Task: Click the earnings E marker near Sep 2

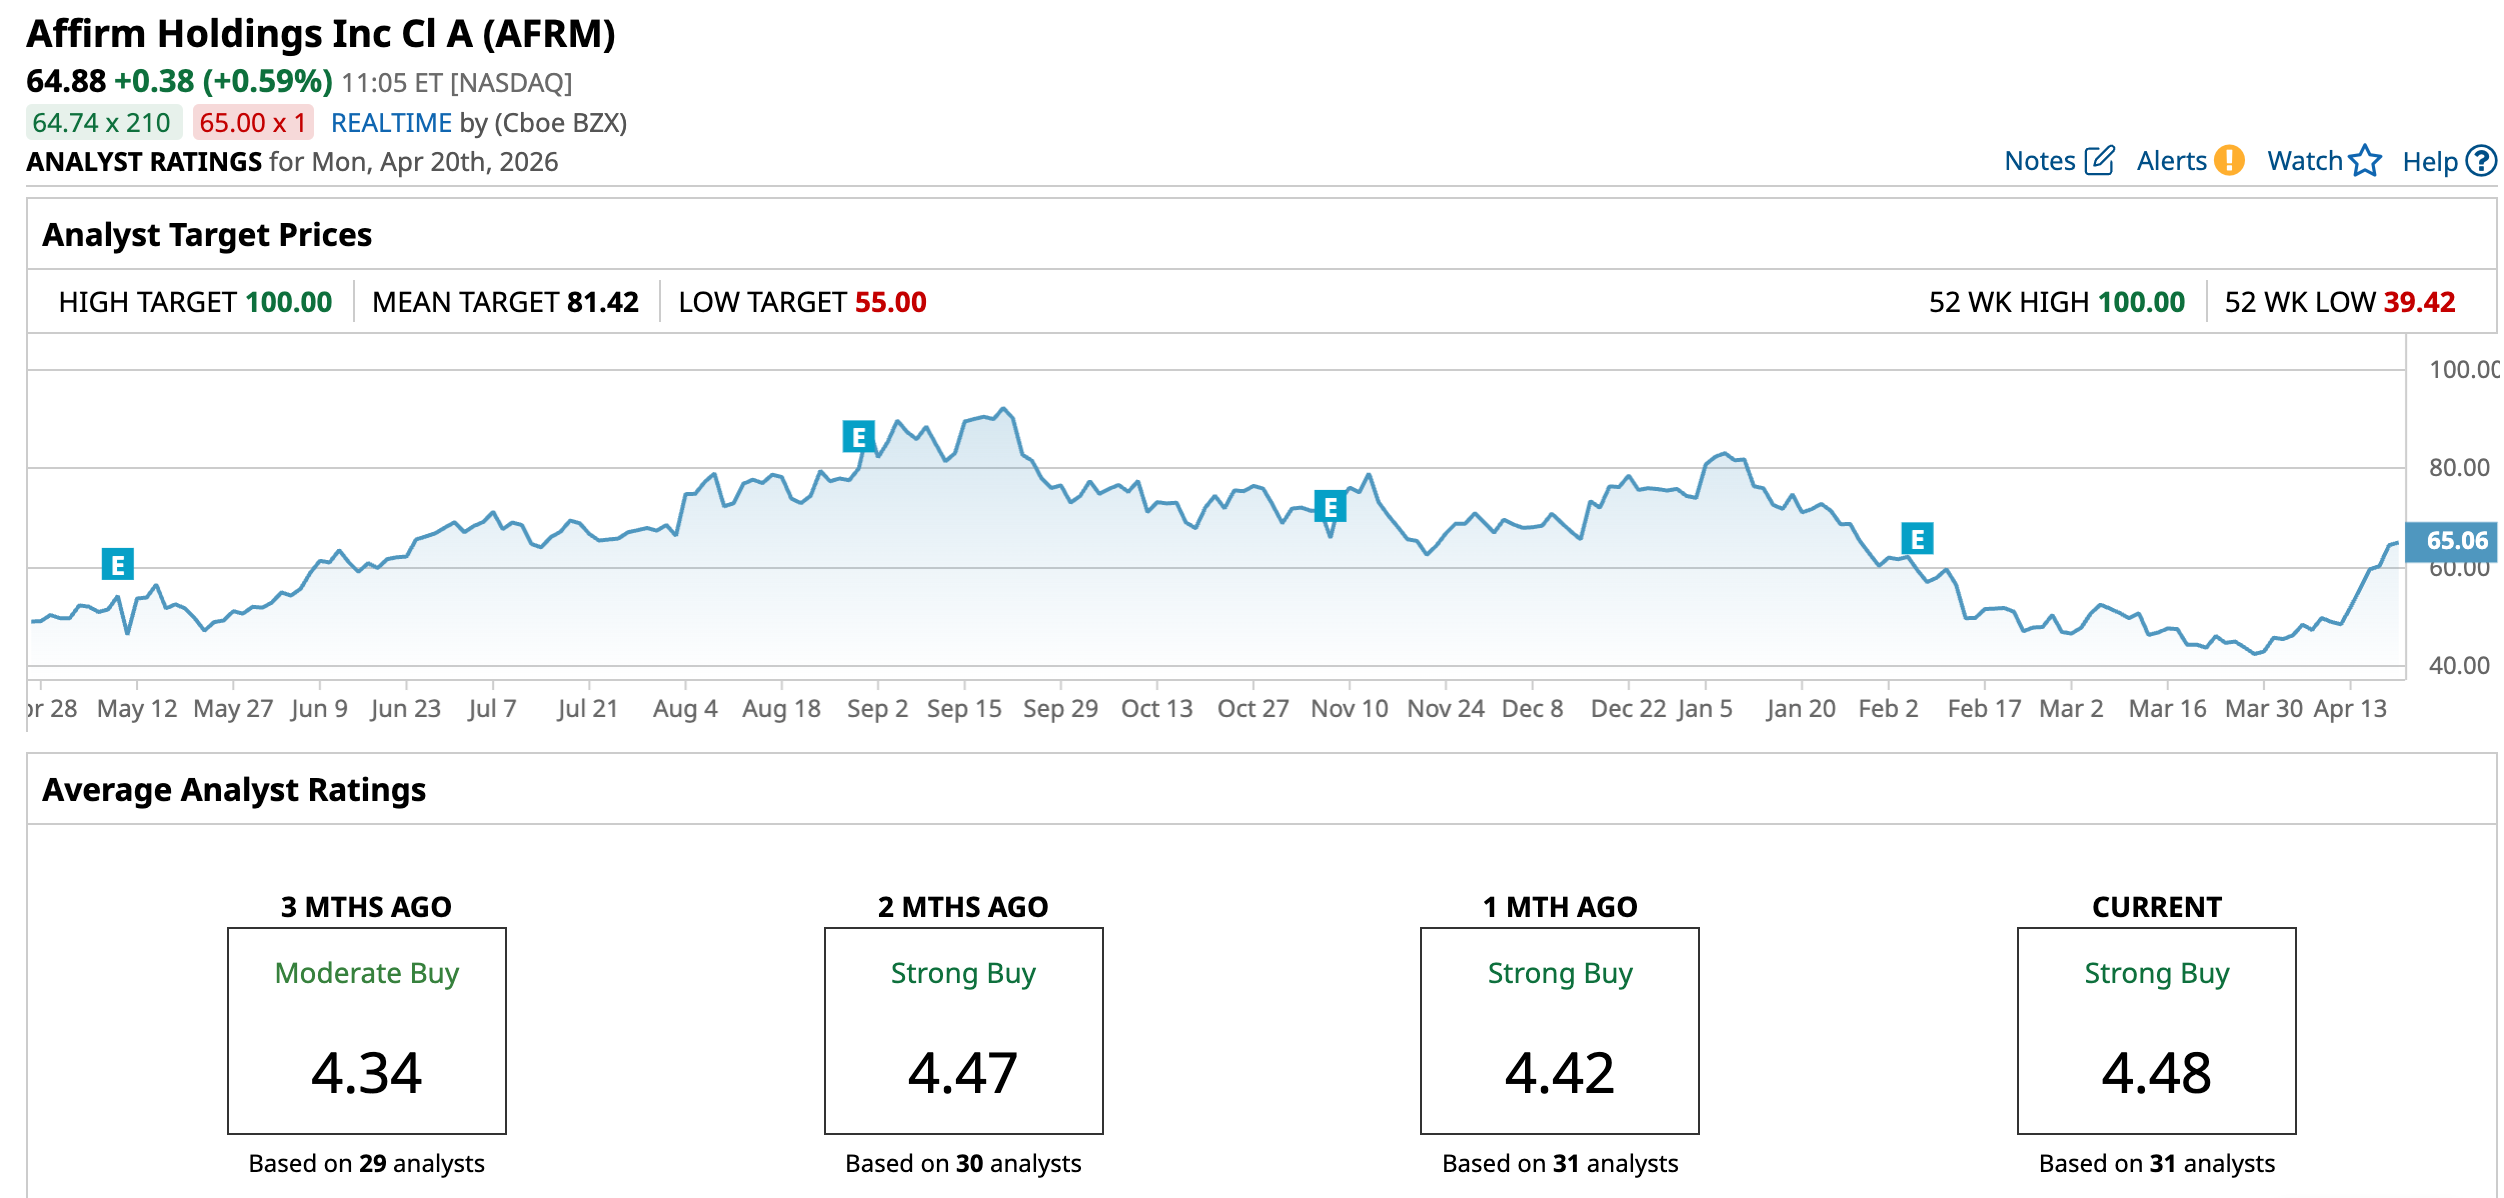Action: coord(858,437)
